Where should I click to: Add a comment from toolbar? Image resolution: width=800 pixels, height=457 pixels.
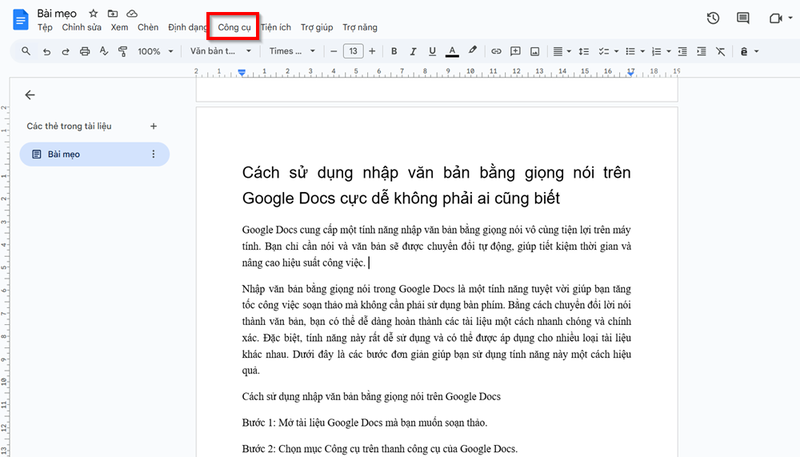pos(515,51)
